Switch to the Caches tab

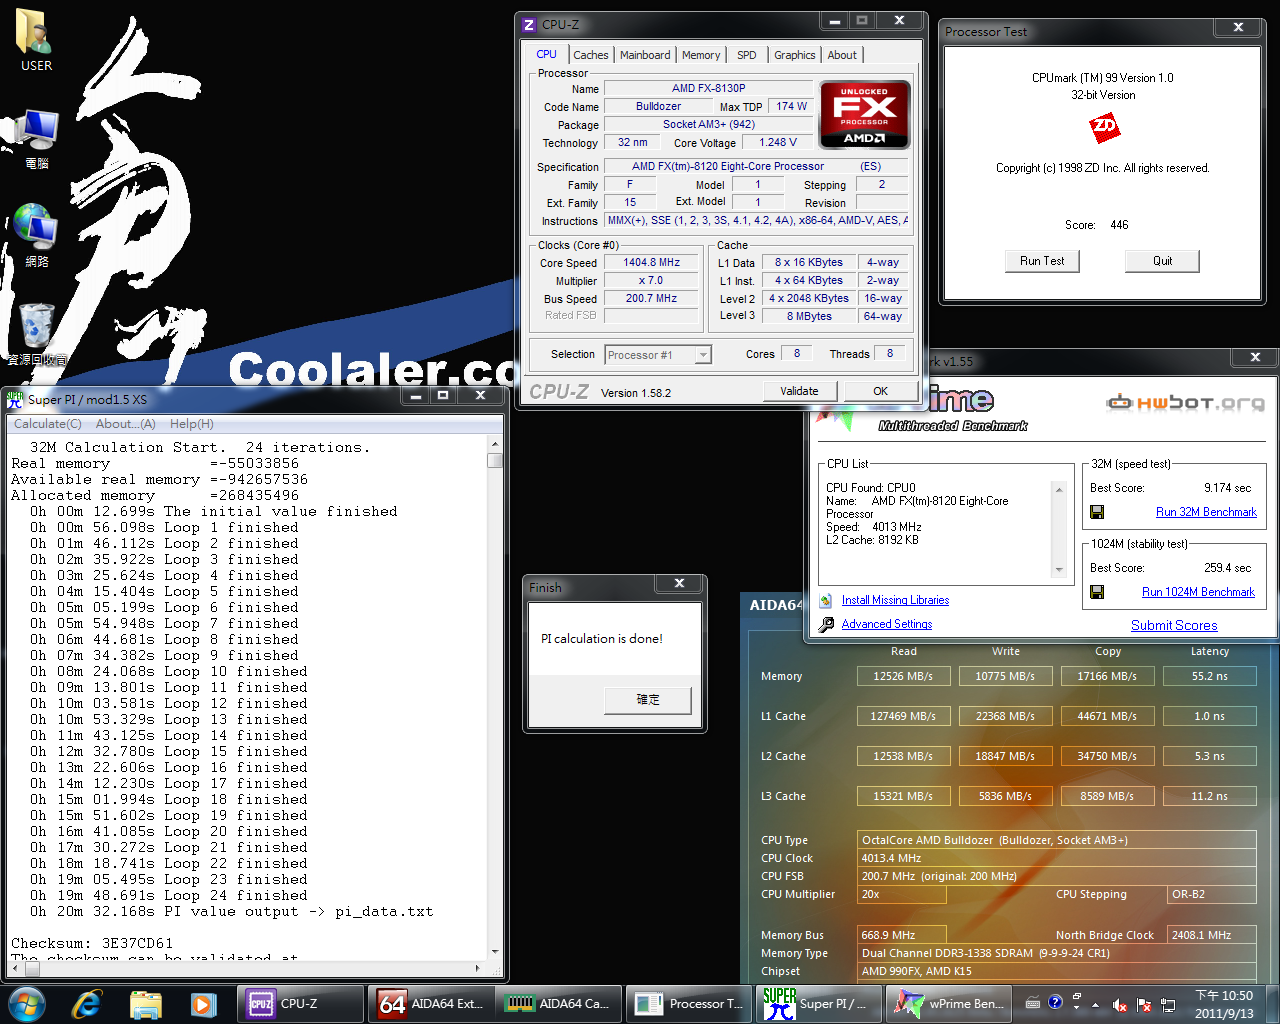[x=591, y=55]
